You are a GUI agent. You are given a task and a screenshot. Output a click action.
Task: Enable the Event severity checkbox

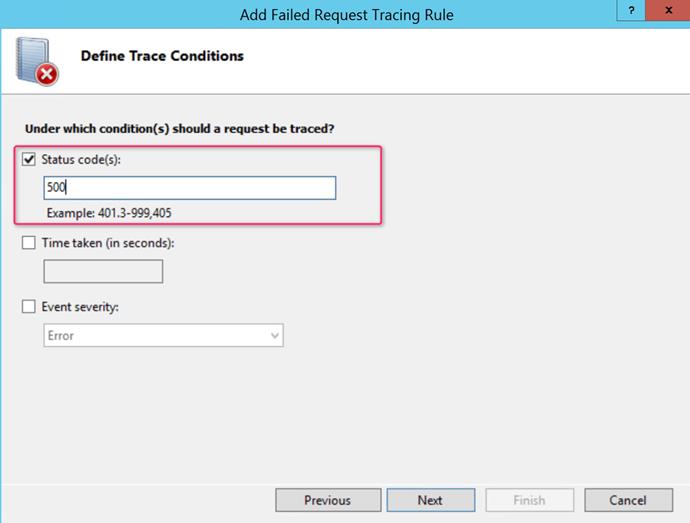(29, 307)
